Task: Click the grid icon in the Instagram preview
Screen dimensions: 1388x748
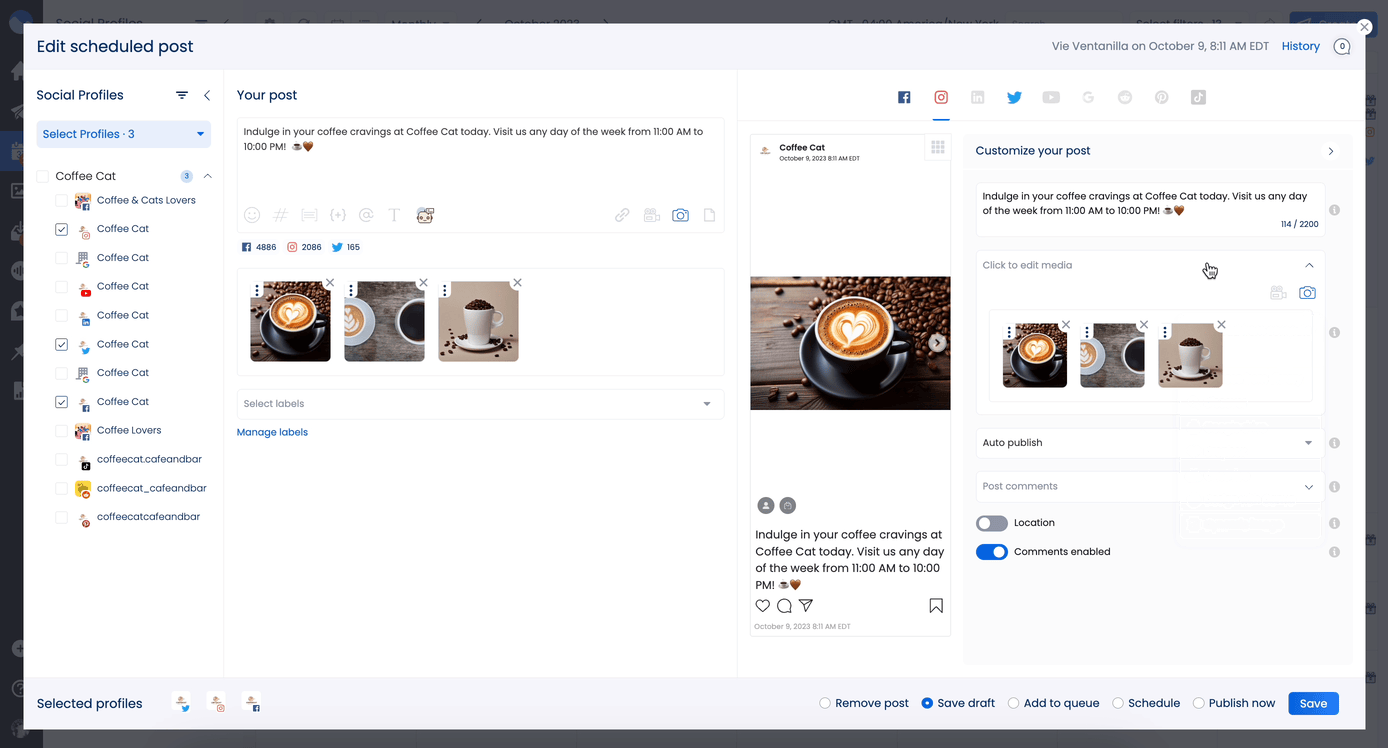Action: [x=938, y=148]
